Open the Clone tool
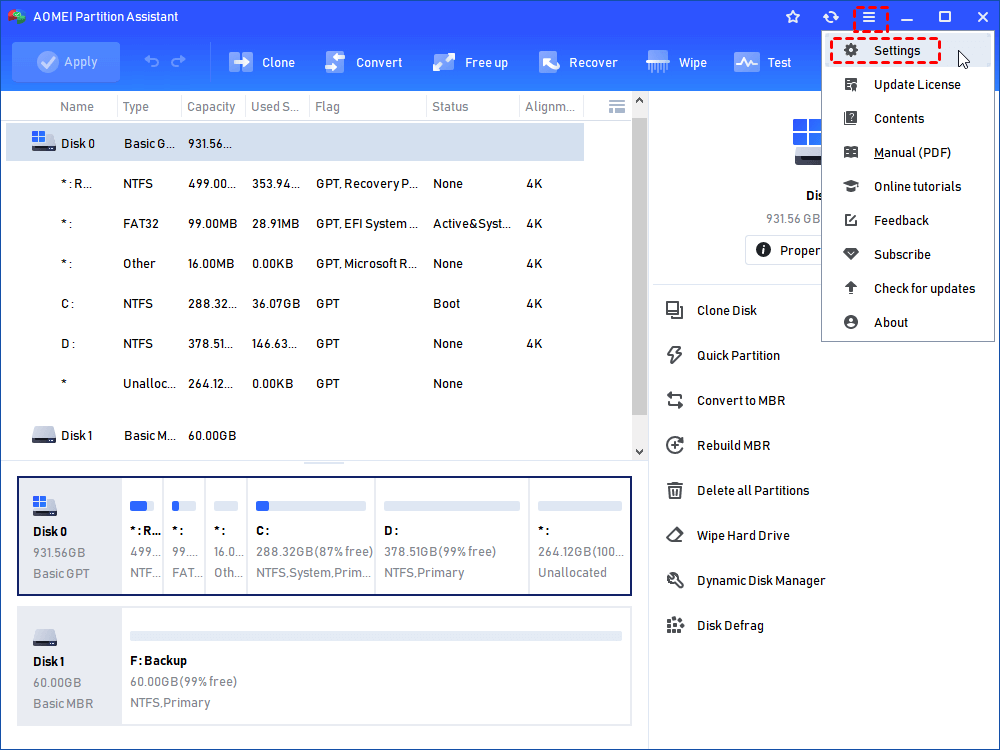Screen dimensions: 1000x750 pos(262,62)
